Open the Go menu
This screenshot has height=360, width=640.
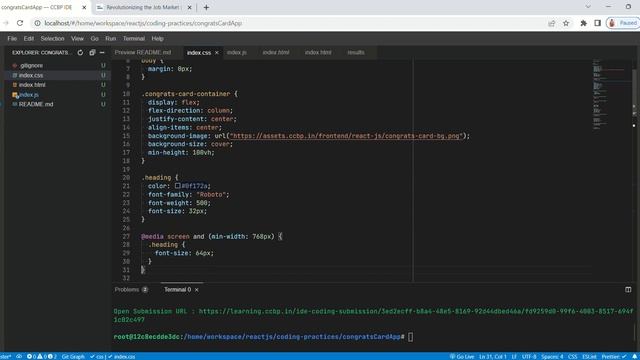(95, 39)
